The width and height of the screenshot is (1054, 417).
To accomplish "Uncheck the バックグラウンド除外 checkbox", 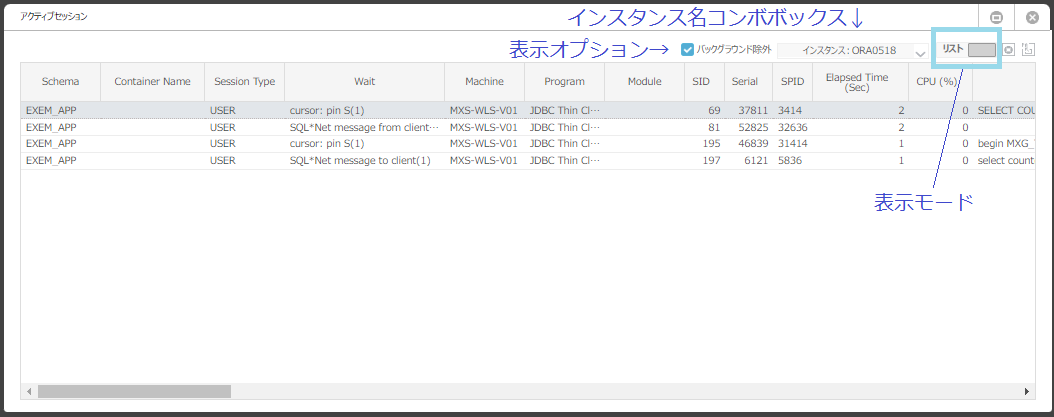I will coord(687,50).
